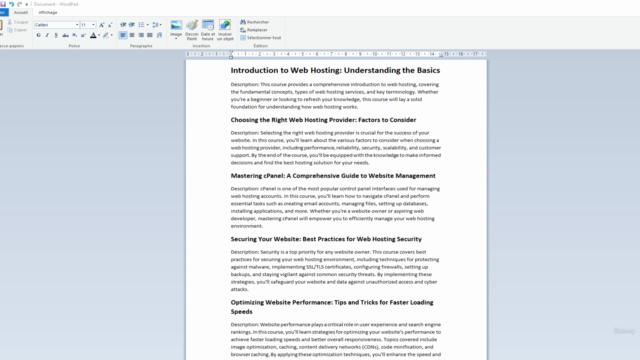Click Couper to cut selection
The height and width of the screenshot is (360, 640).
pyautogui.click(x=18, y=22)
